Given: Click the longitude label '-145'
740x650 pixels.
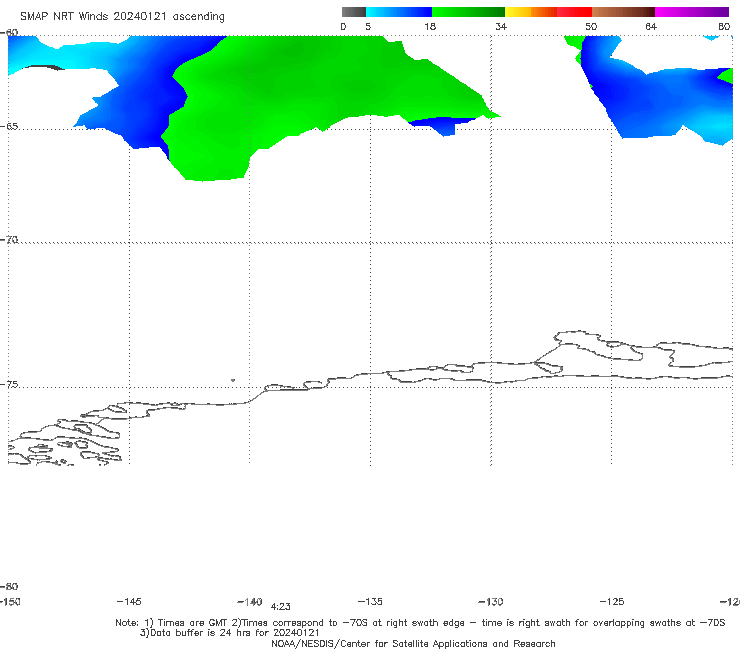Looking at the screenshot, I should (129, 602).
